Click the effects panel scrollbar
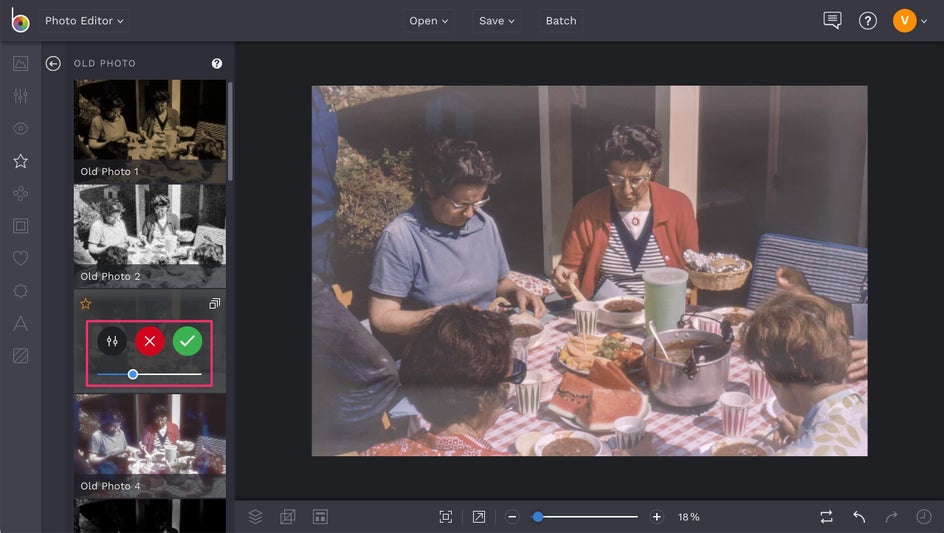This screenshot has width=944, height=533. 230,131
